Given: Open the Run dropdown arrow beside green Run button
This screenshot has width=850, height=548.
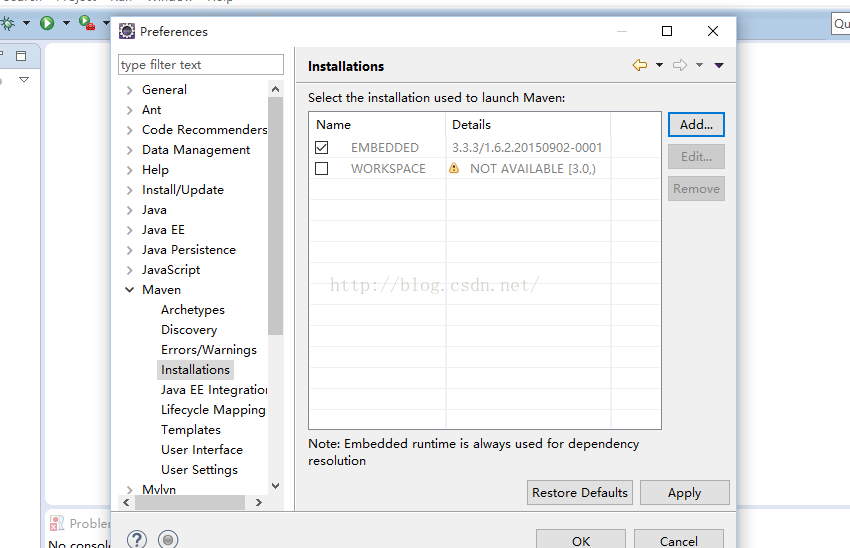Looking at the screenshot, I should [x=66, y=23].
